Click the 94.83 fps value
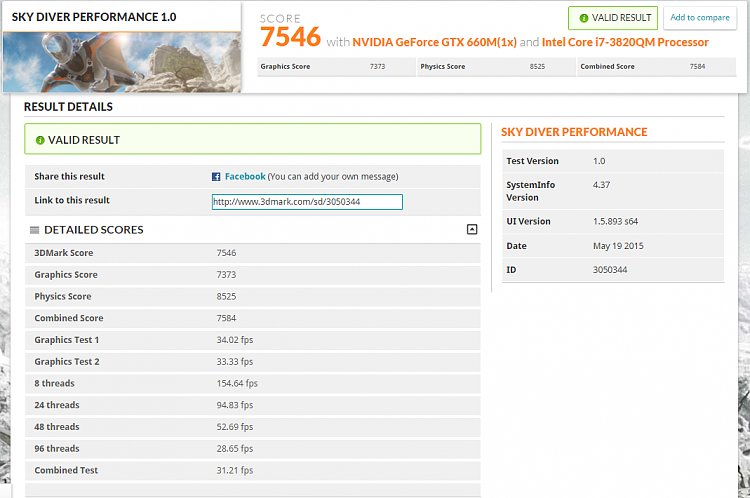This screenshot has height=498, width=750. pyautogui.click(x=235, y=405)
